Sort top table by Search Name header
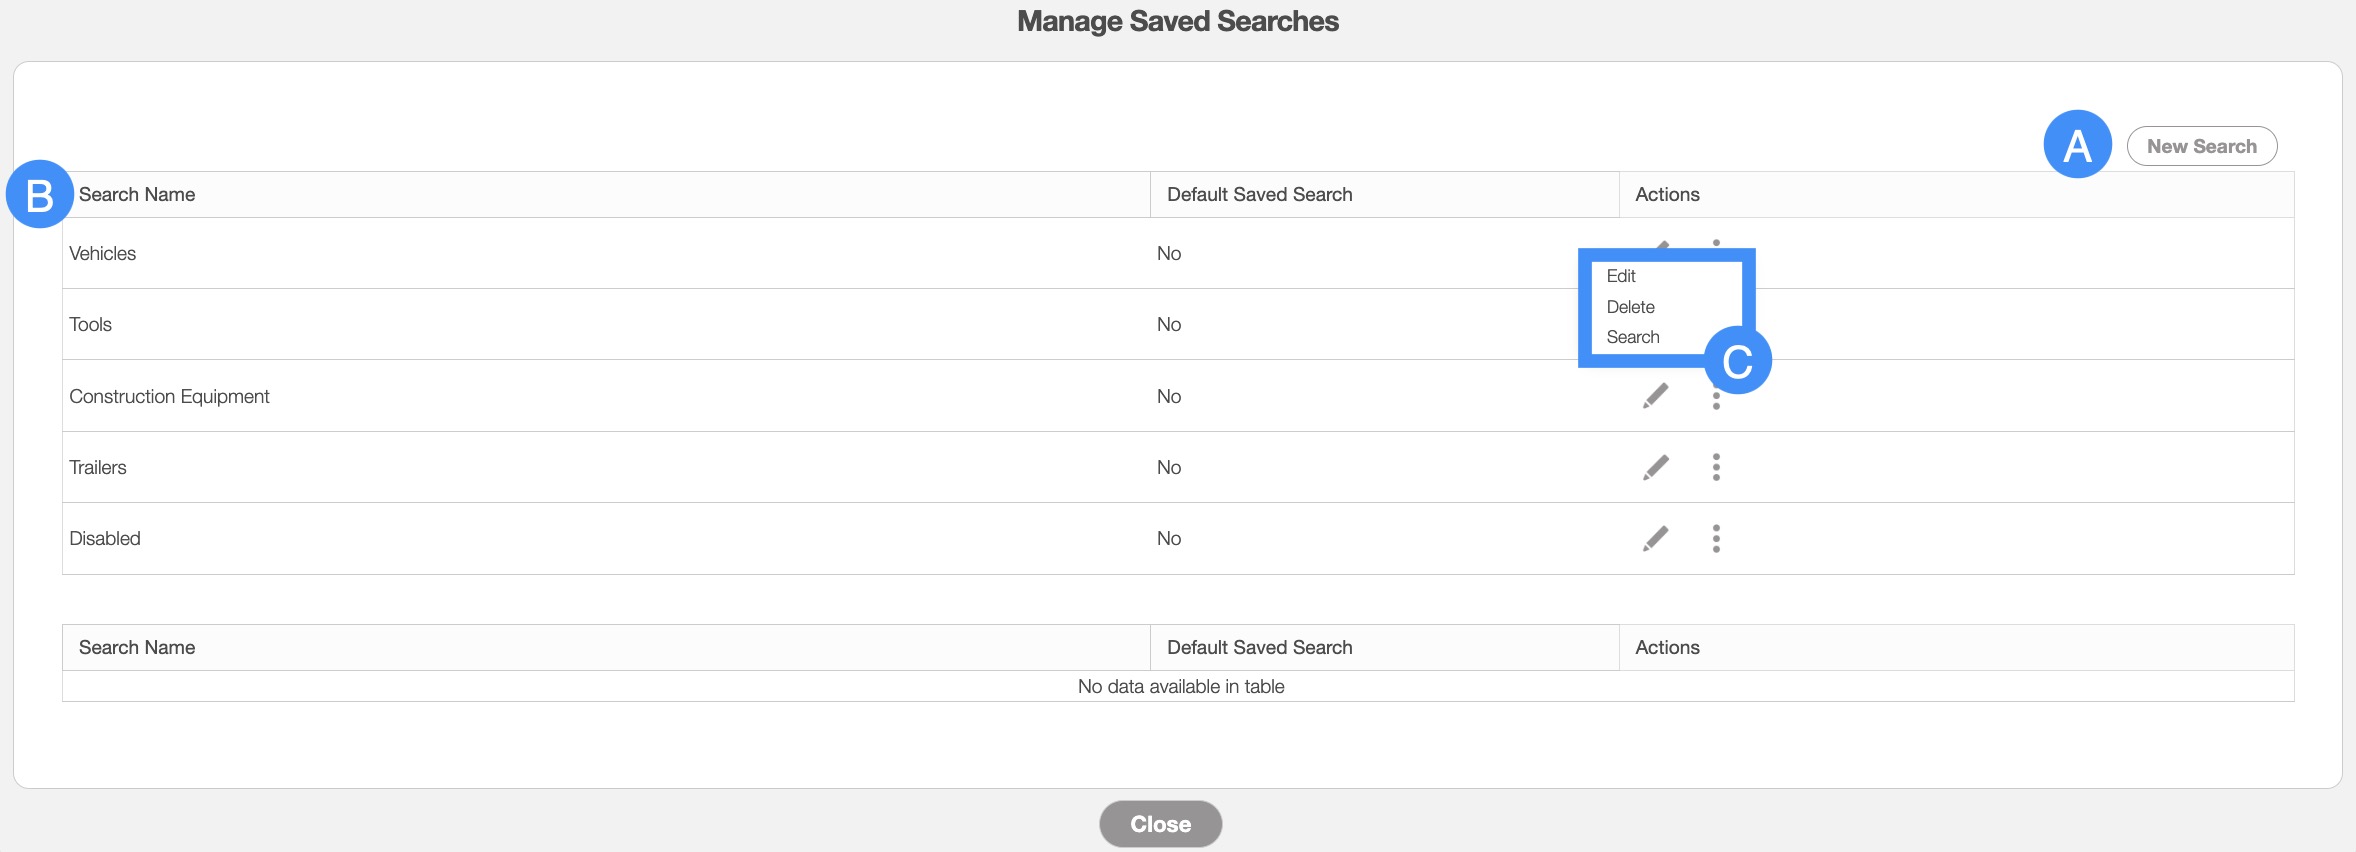Viewport: 2356px width, 852px height. [137, 195]
